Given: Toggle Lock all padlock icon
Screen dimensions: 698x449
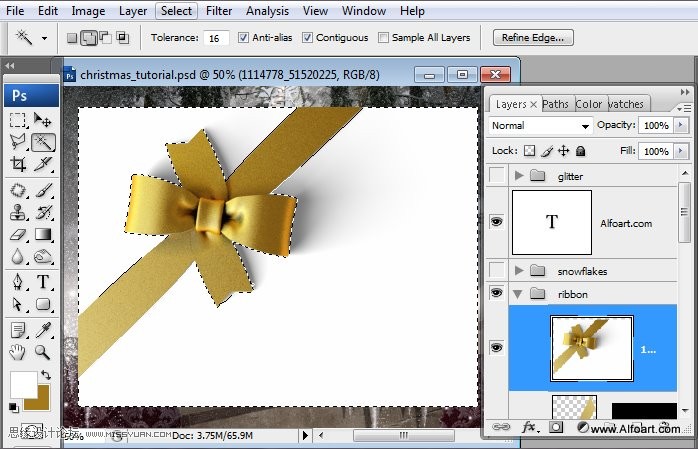Looking at the screenshot, I should (x=580, y=151).
